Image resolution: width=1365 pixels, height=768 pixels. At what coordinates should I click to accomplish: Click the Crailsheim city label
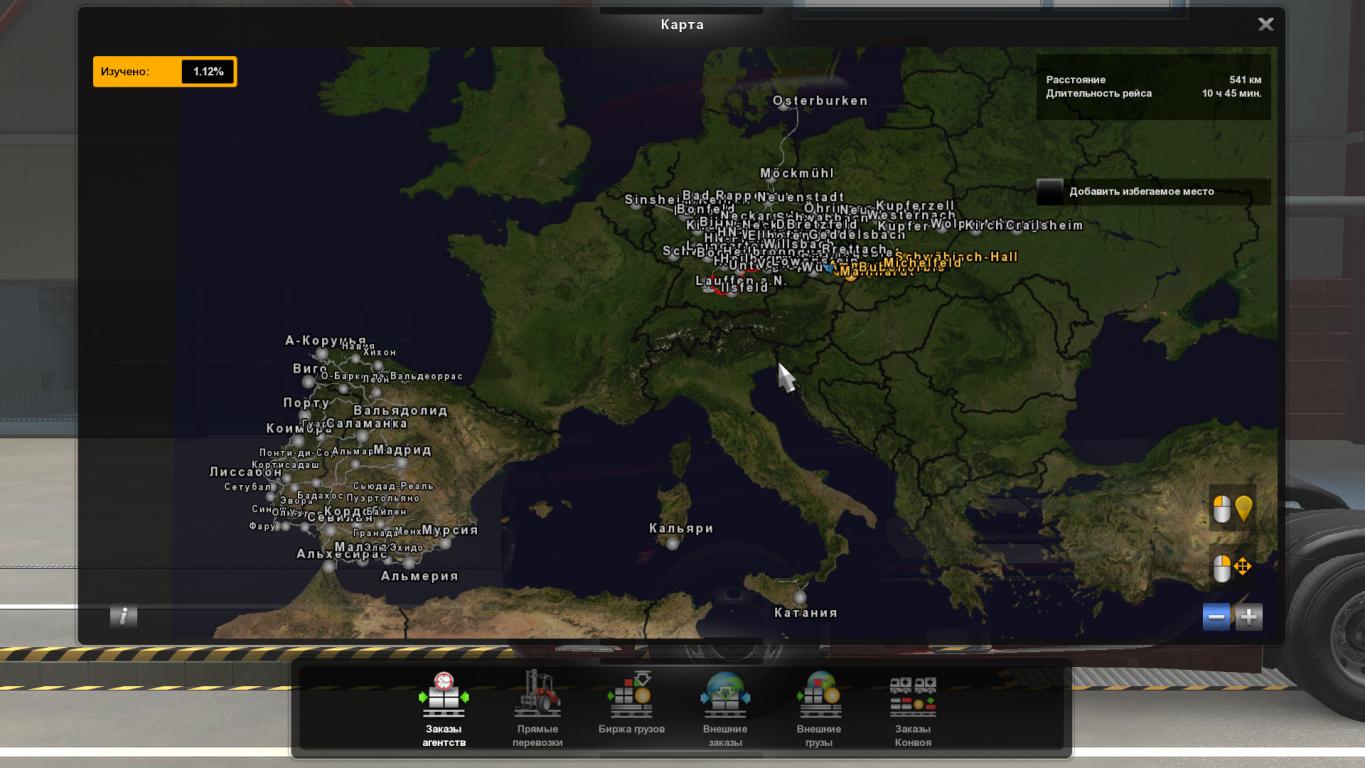[1044, 225]
